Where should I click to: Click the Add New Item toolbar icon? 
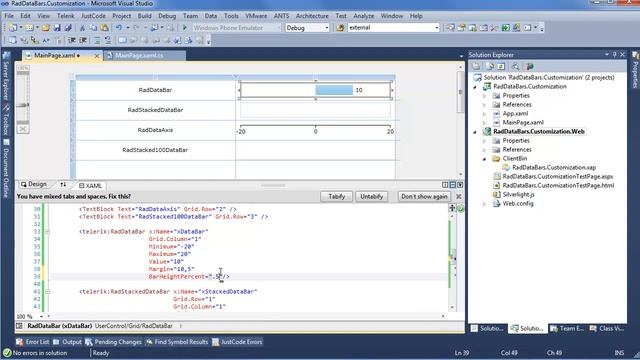tap(29, 28)
